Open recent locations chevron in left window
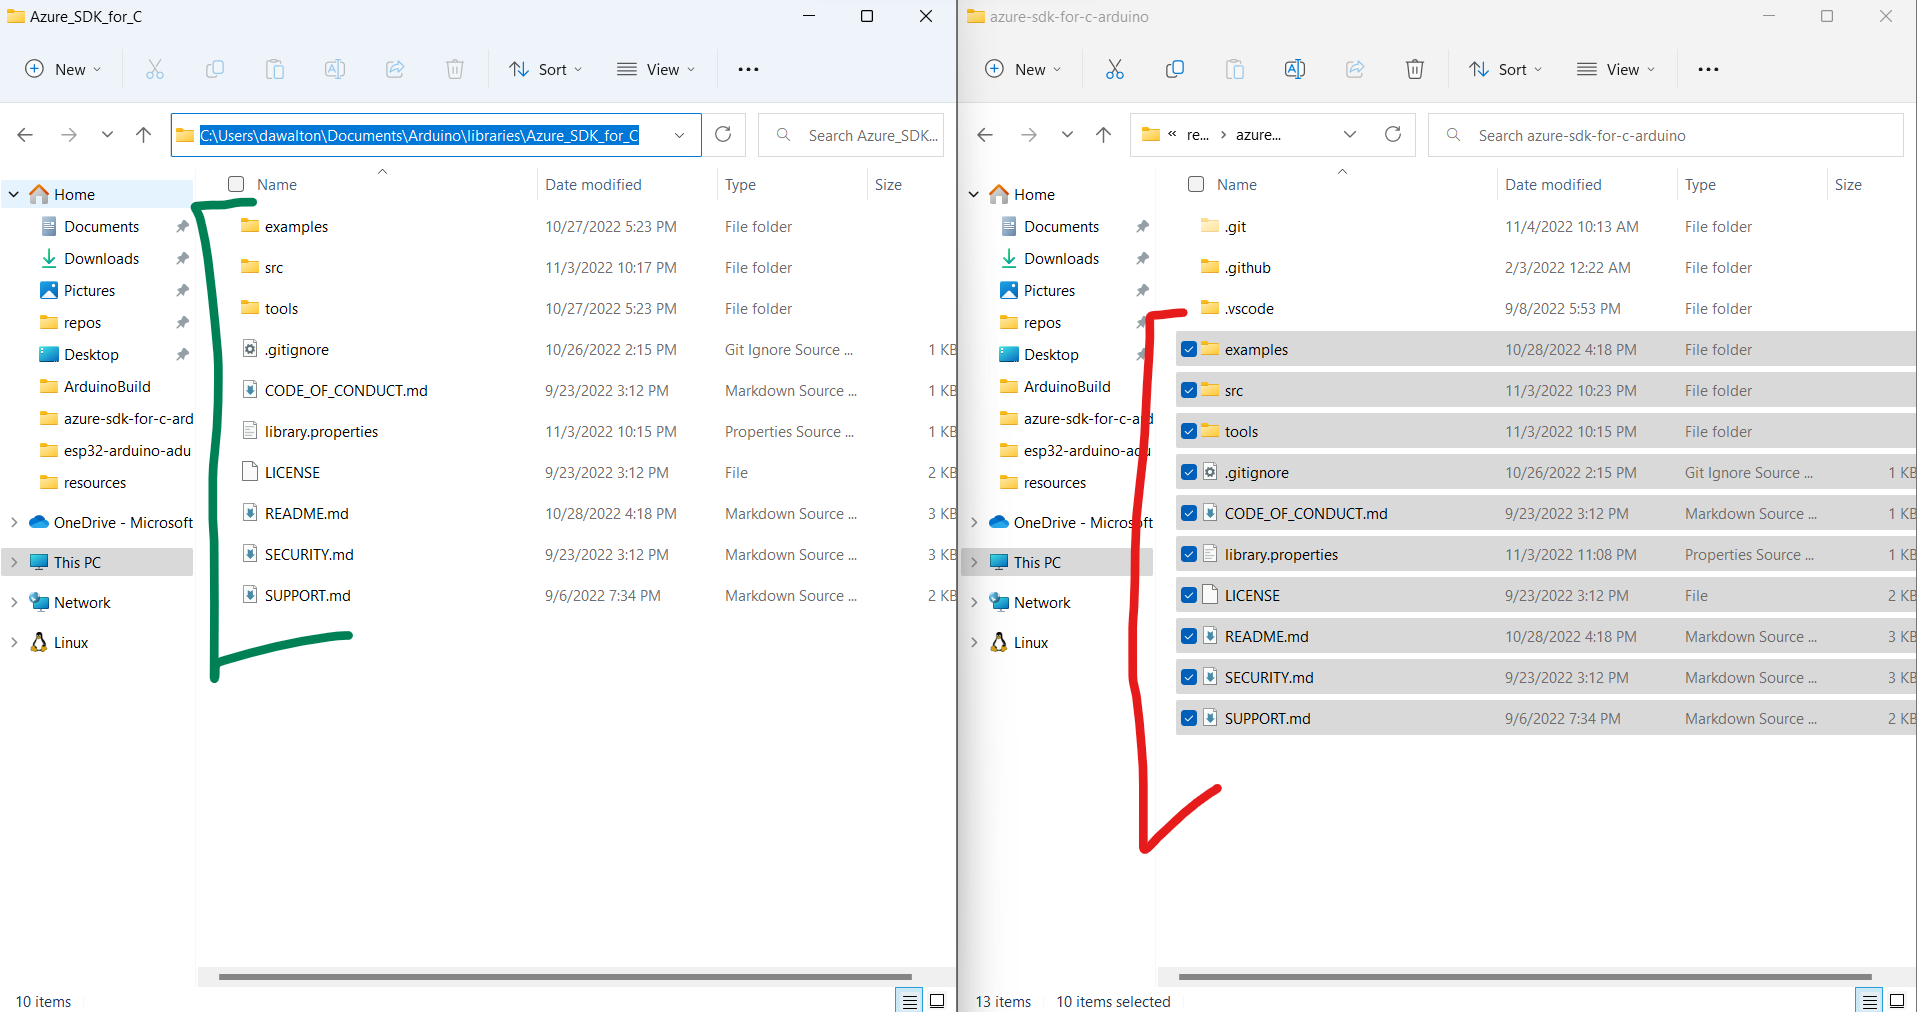 (107, 134)
